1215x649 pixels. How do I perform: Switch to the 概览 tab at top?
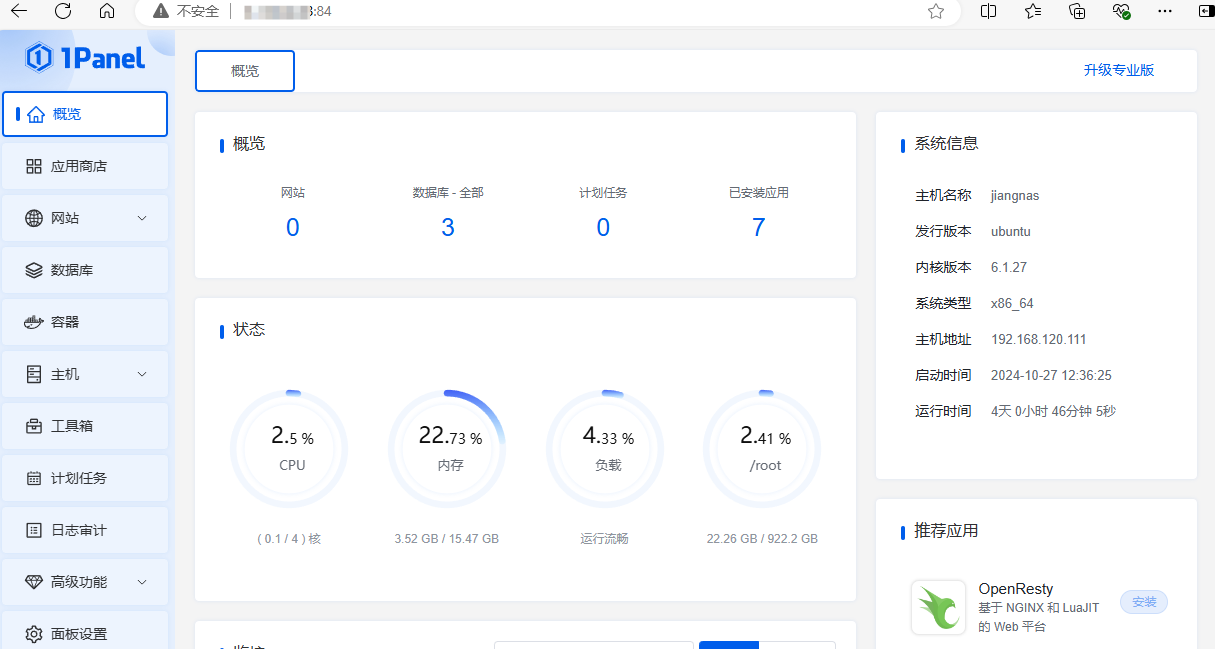coord(245,71)
